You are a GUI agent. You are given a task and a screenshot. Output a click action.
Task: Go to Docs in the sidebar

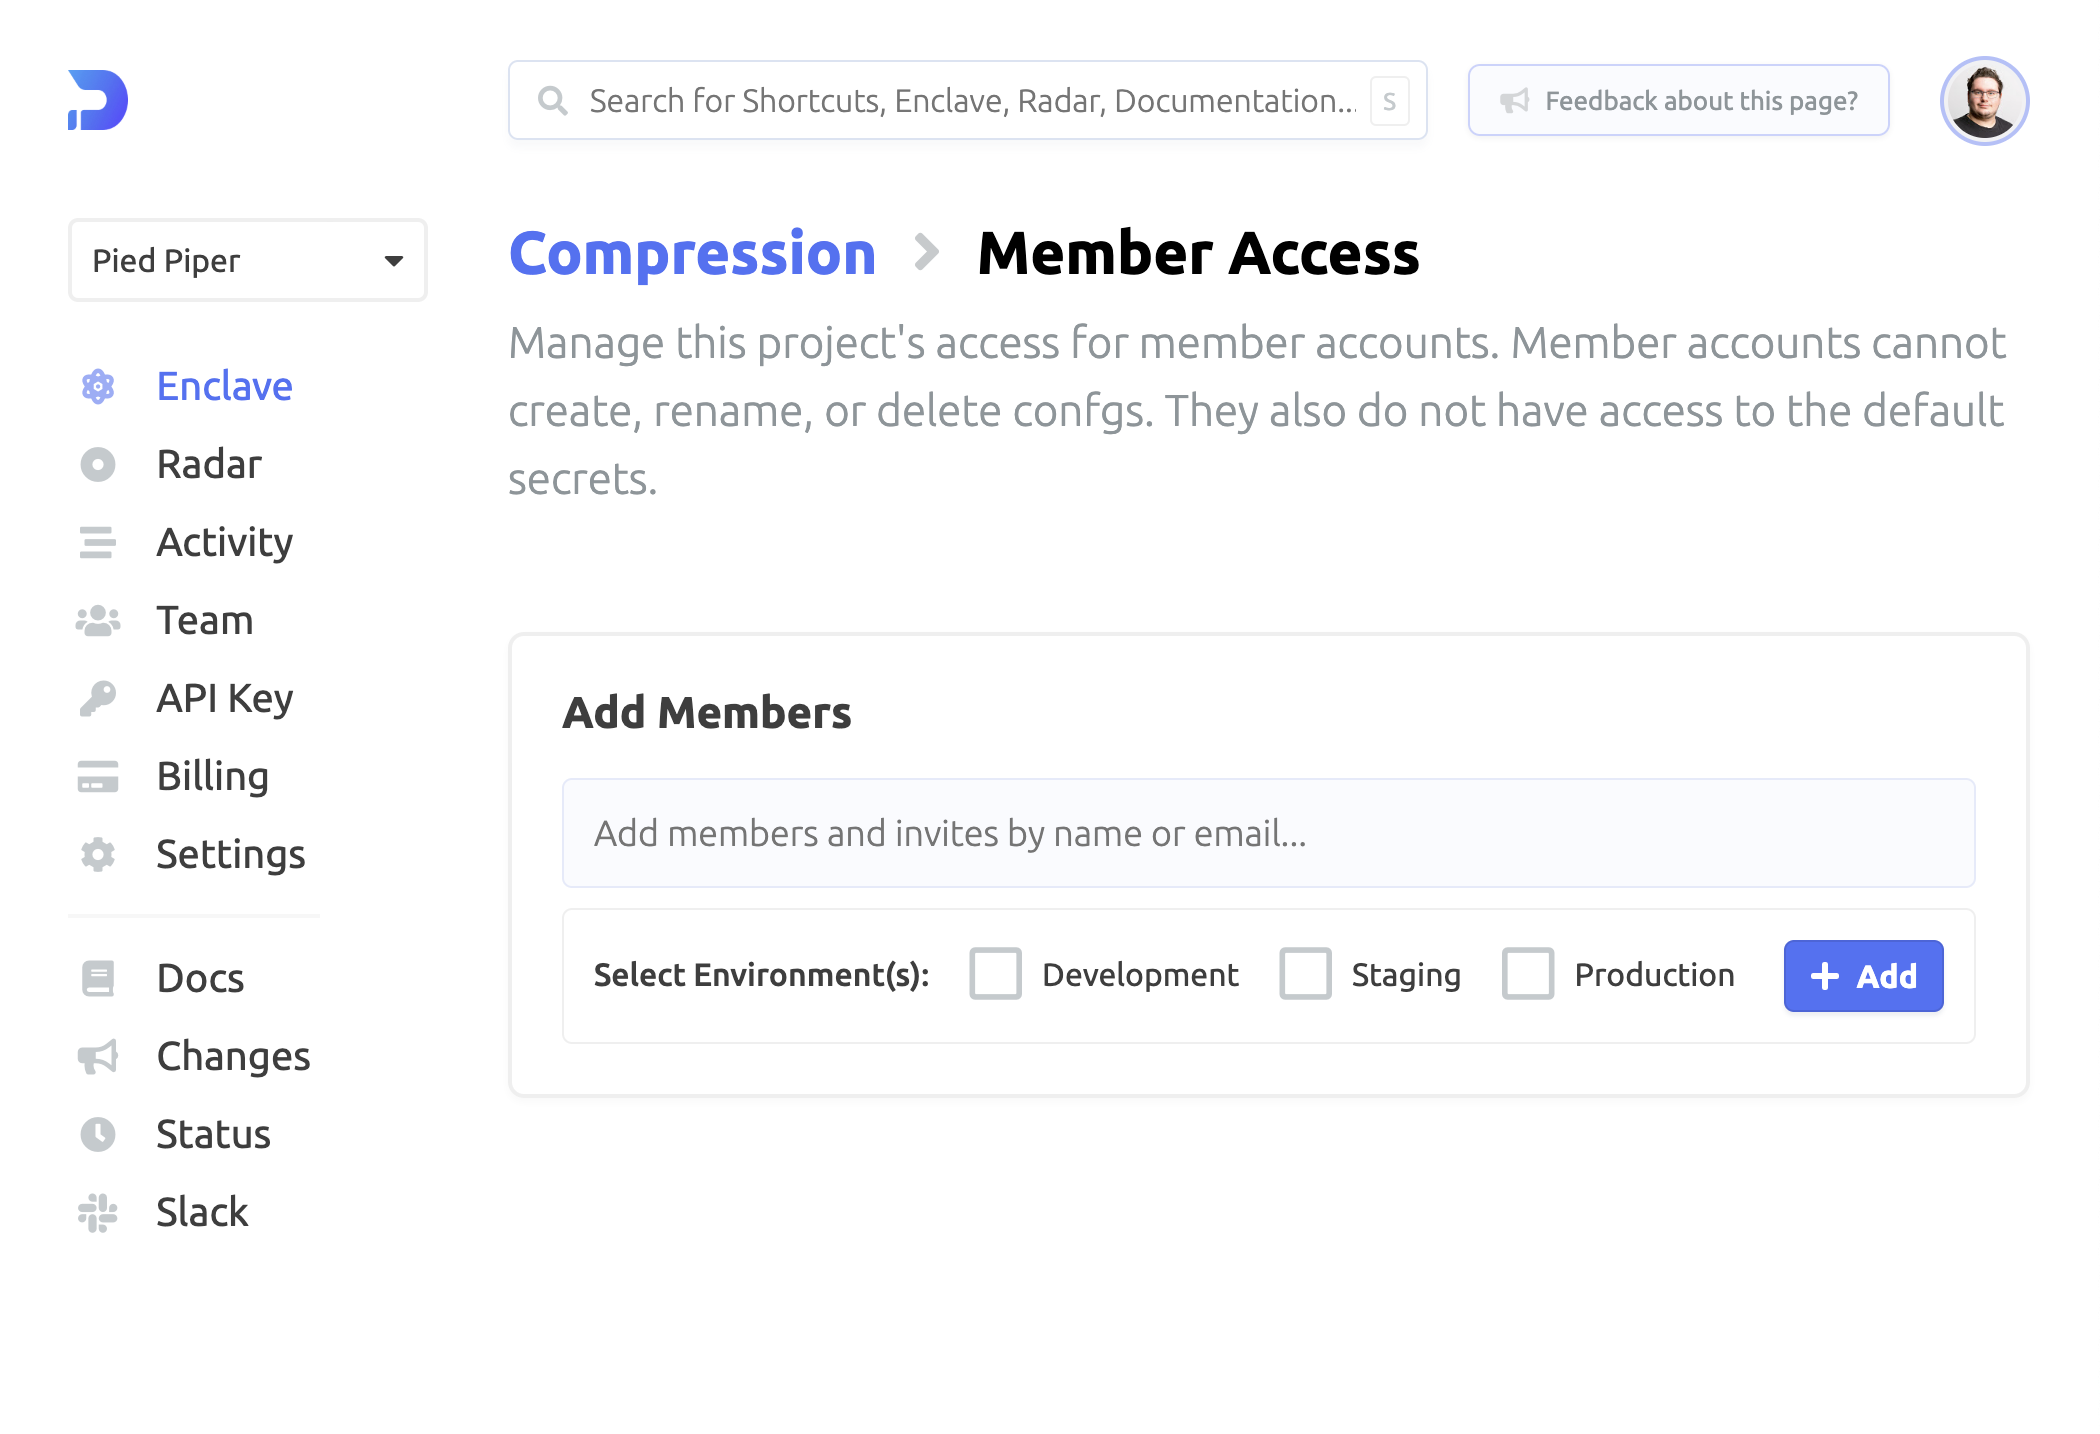point(200,979)
